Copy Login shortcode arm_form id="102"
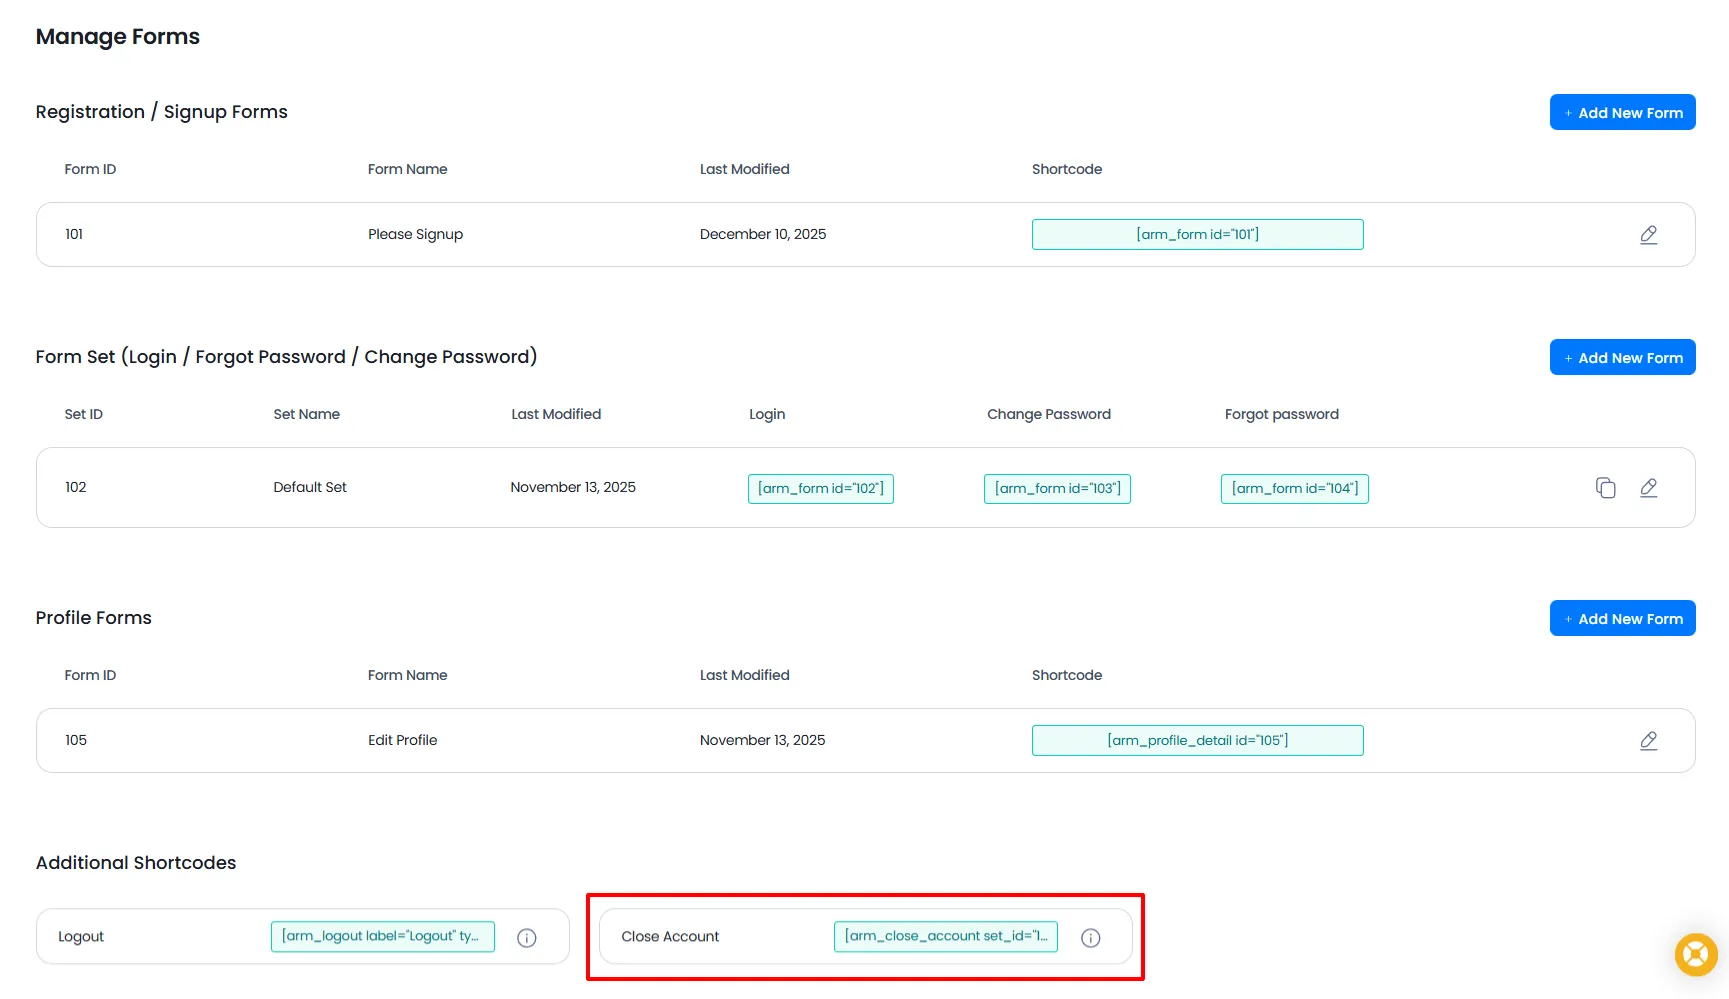The image size is (1729, 999). pyautogui.click(x=820, y=489)
